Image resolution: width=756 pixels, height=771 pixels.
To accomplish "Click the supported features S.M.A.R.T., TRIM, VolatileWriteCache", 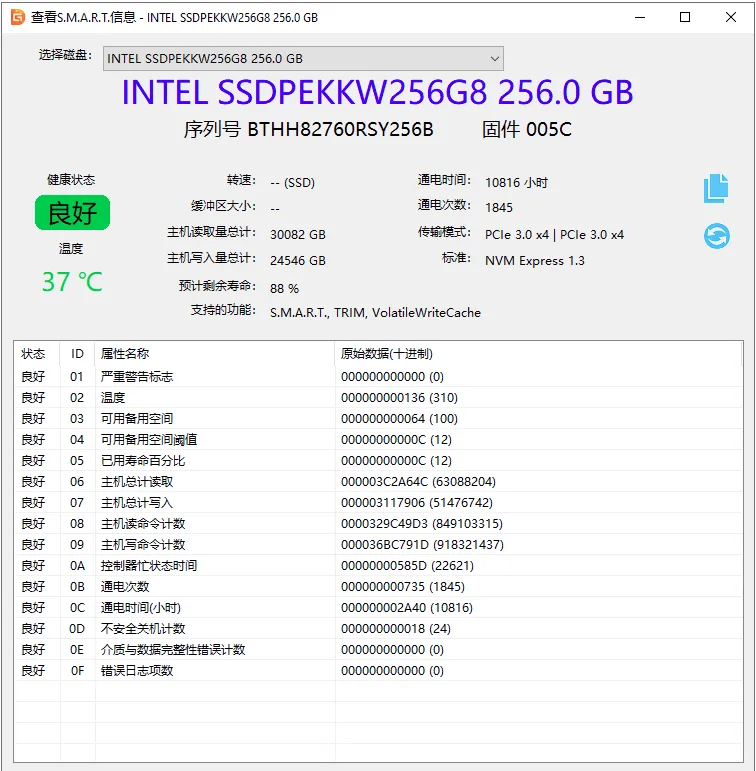I will point(375,313).
